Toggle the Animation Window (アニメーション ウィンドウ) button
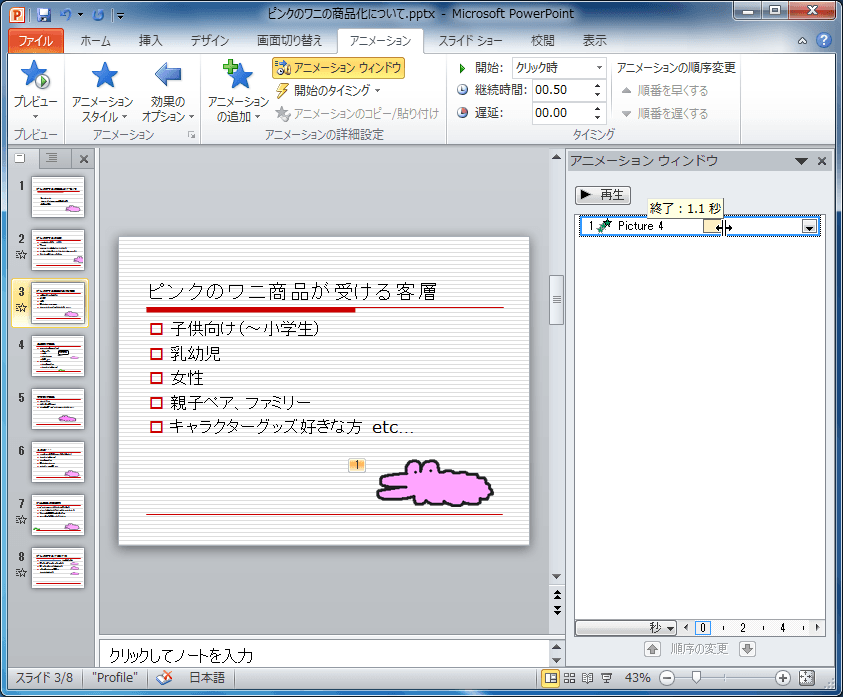Viewport: 843px width, 697px height. coord(338,68)
